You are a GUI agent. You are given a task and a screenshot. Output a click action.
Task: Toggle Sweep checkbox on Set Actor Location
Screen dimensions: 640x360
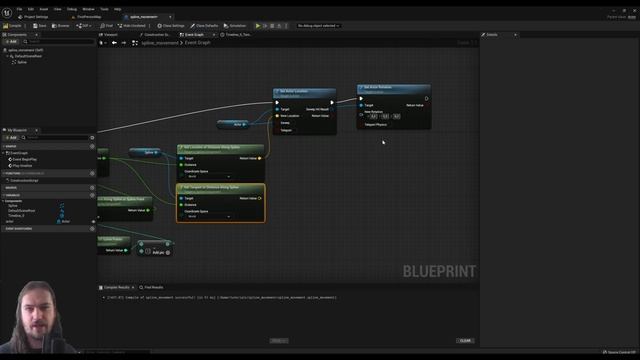pyautogui.click(x=277, y=123)
